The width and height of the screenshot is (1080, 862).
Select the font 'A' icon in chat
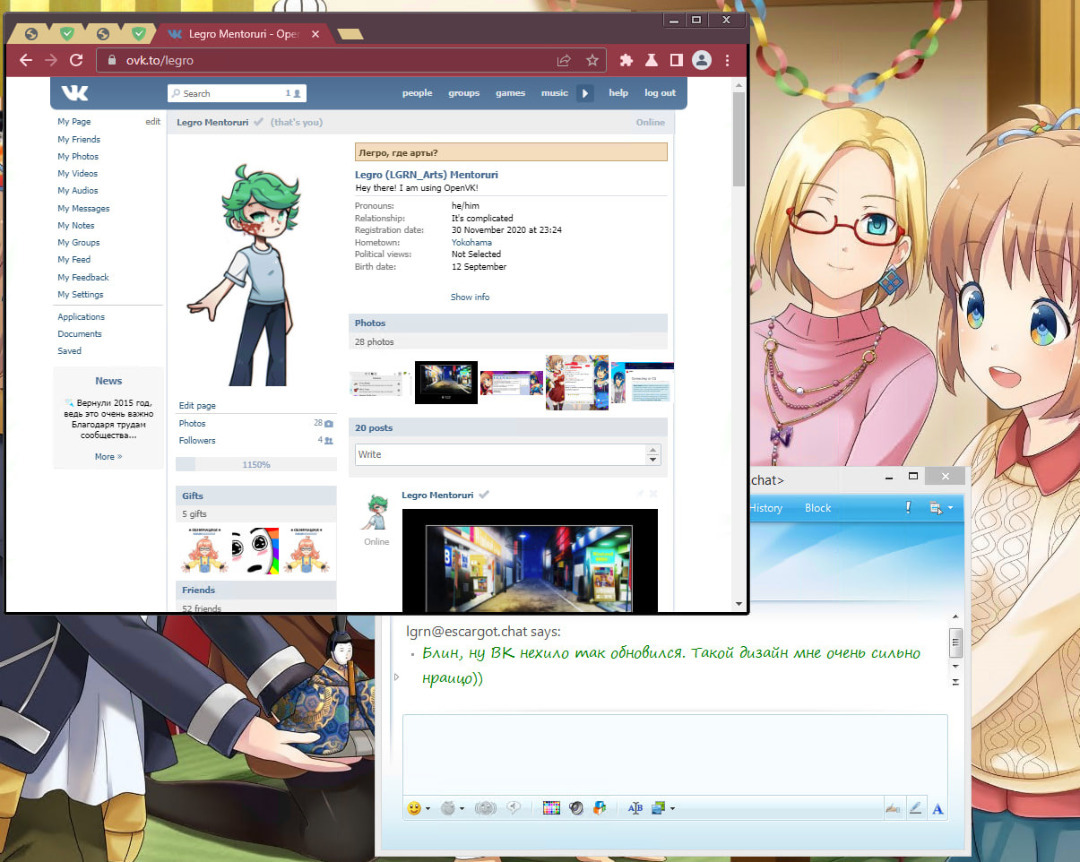coord(938,809)
